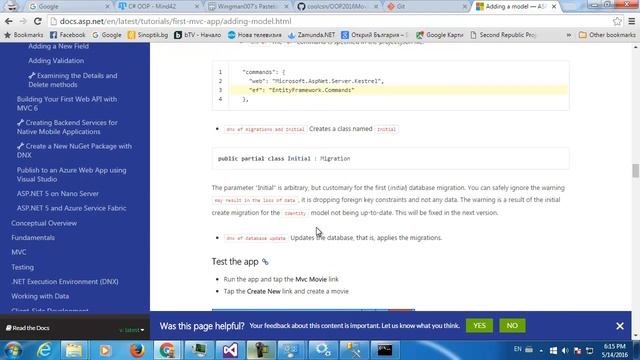Go back to the previous browser page
This screenshot has width=640, height=360.
[x=9, y=21]
